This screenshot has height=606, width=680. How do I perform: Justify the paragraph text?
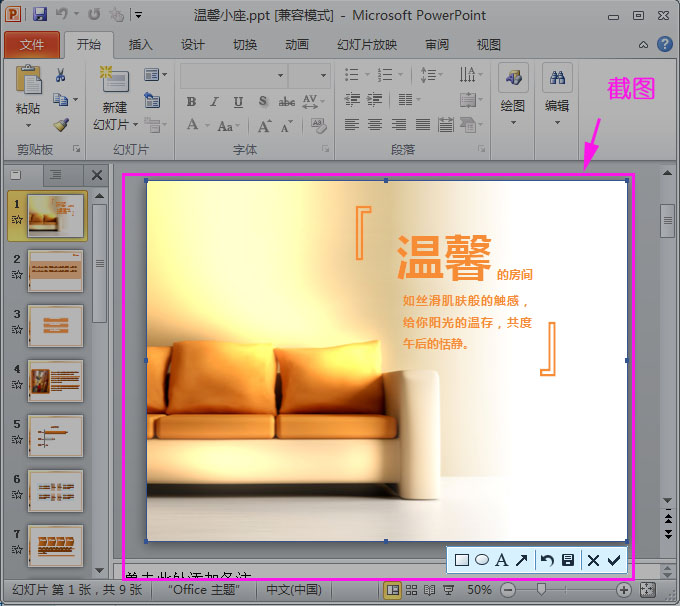[423, 125]
